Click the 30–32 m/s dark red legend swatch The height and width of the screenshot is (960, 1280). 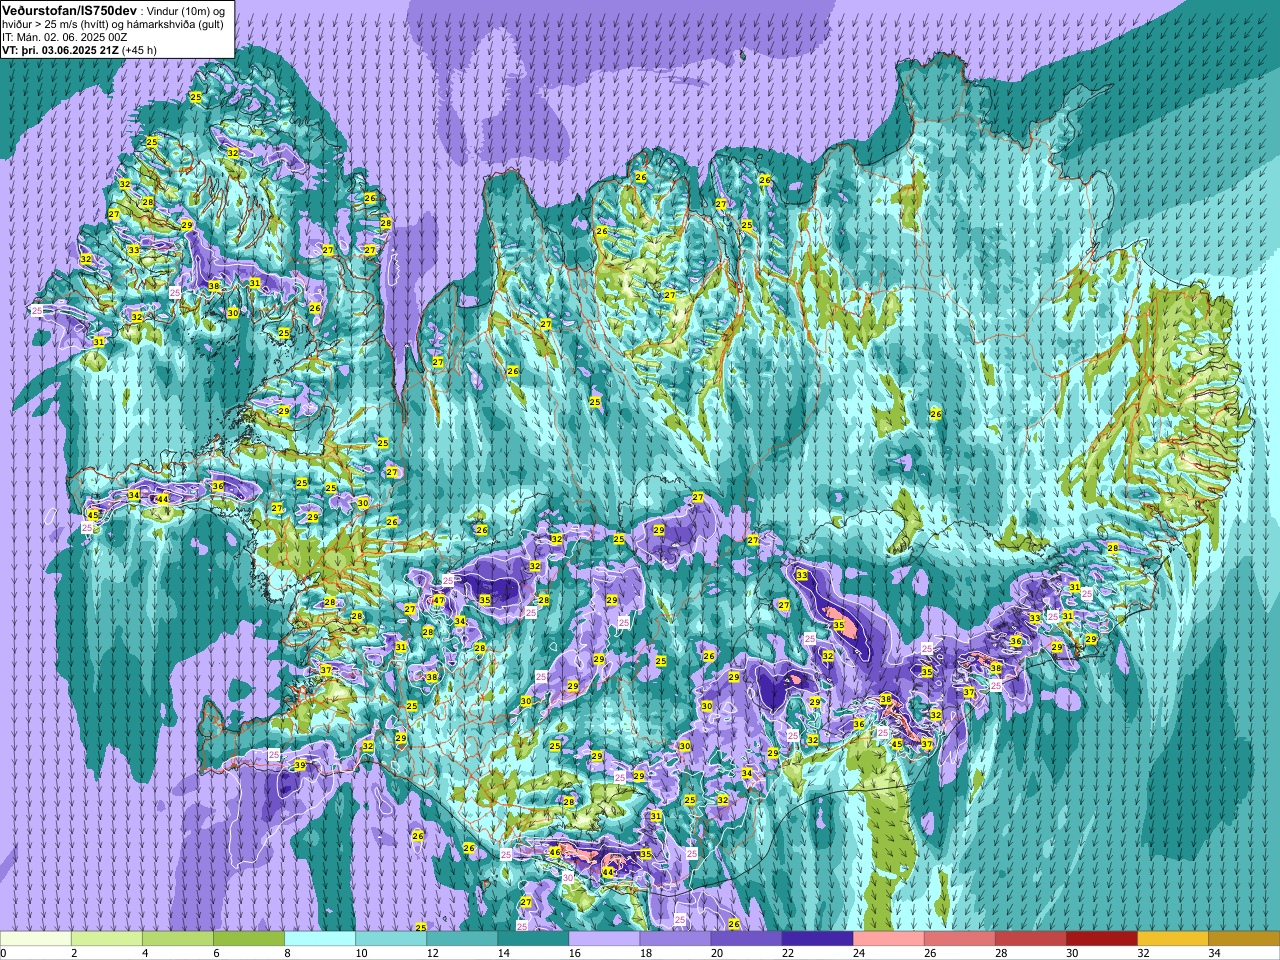pyautogui.click(x=1101, y=939)
